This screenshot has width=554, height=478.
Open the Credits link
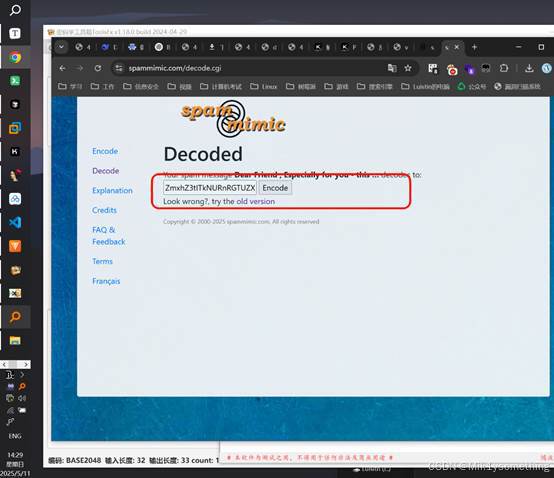104,210
